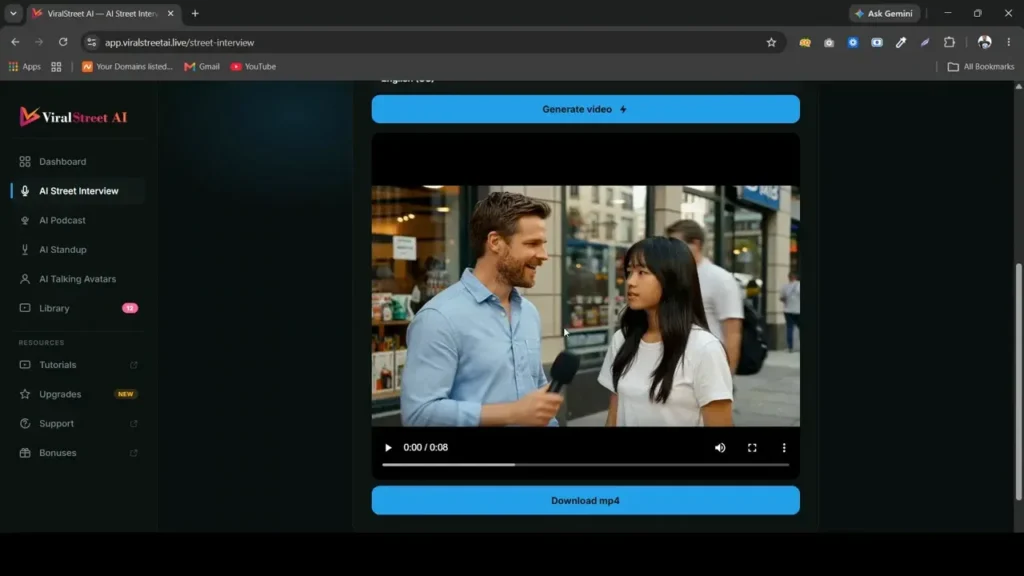This screenshot has width=1024, height=576.
Task: View site information icon in address bar
Action: pos(91,42)
